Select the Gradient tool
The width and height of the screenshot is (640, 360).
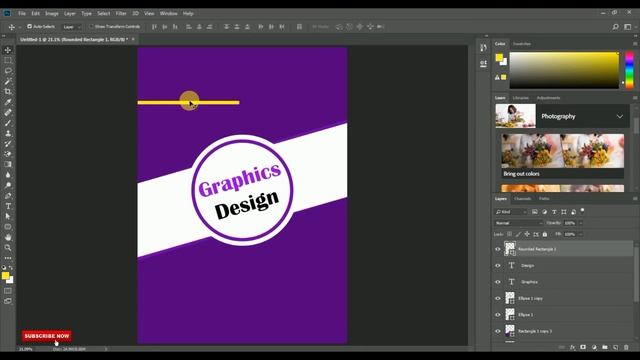8,164
